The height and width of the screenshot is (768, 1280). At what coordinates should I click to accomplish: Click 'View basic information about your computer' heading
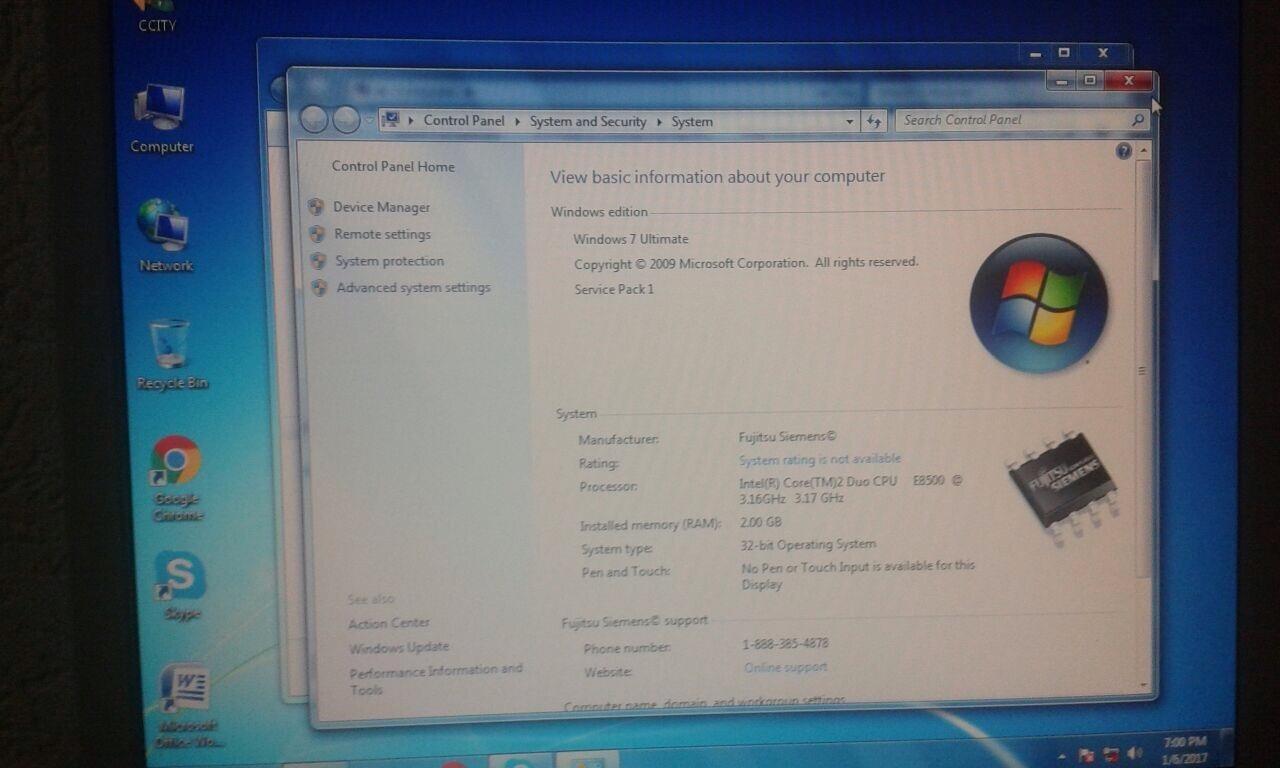[717, 177]
